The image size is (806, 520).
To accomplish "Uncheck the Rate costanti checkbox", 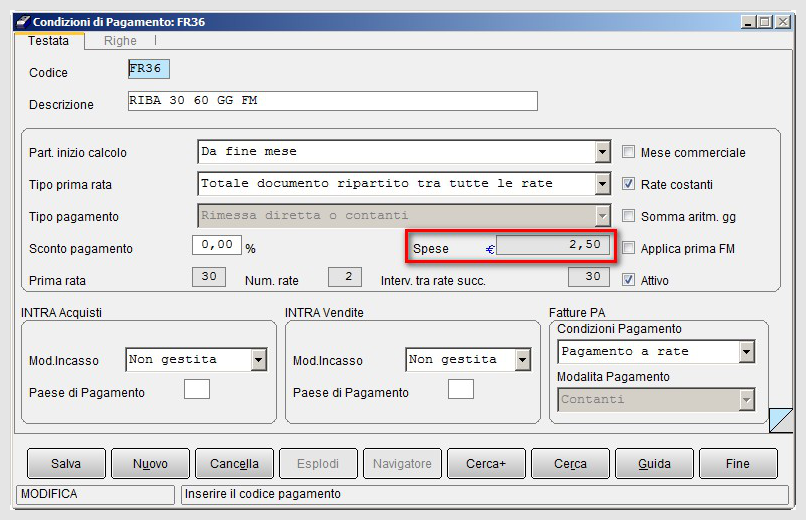I will (628, 183).
